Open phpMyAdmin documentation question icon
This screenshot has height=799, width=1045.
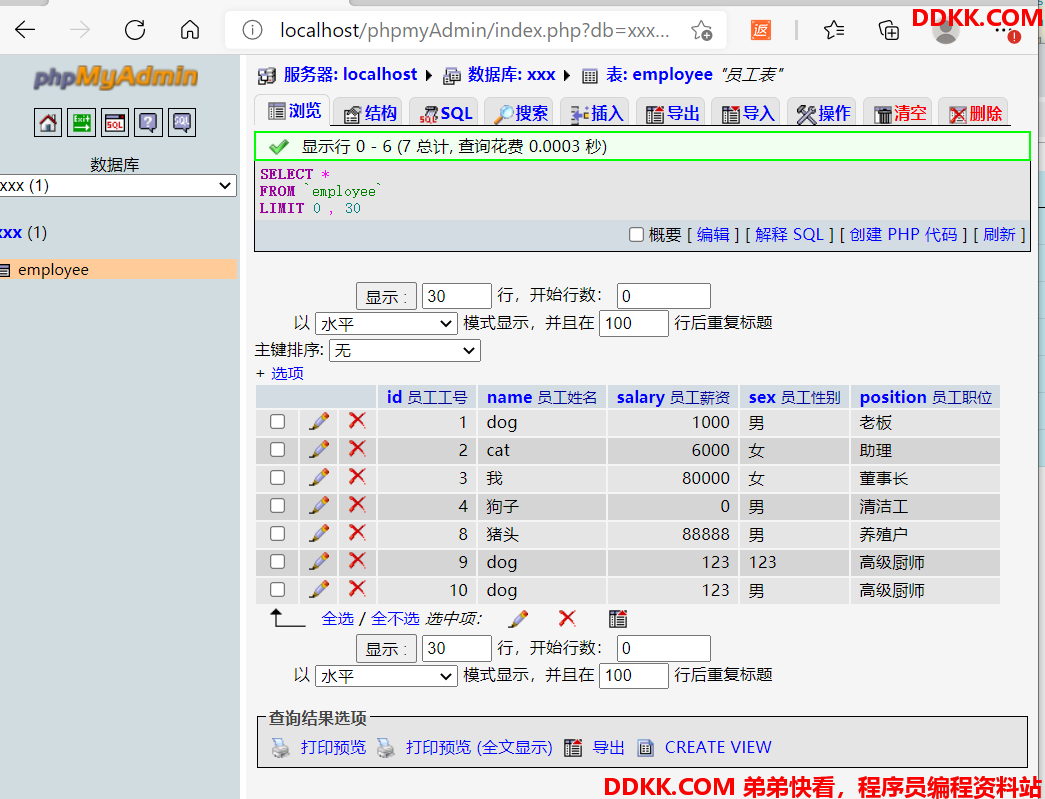[148, 123]
